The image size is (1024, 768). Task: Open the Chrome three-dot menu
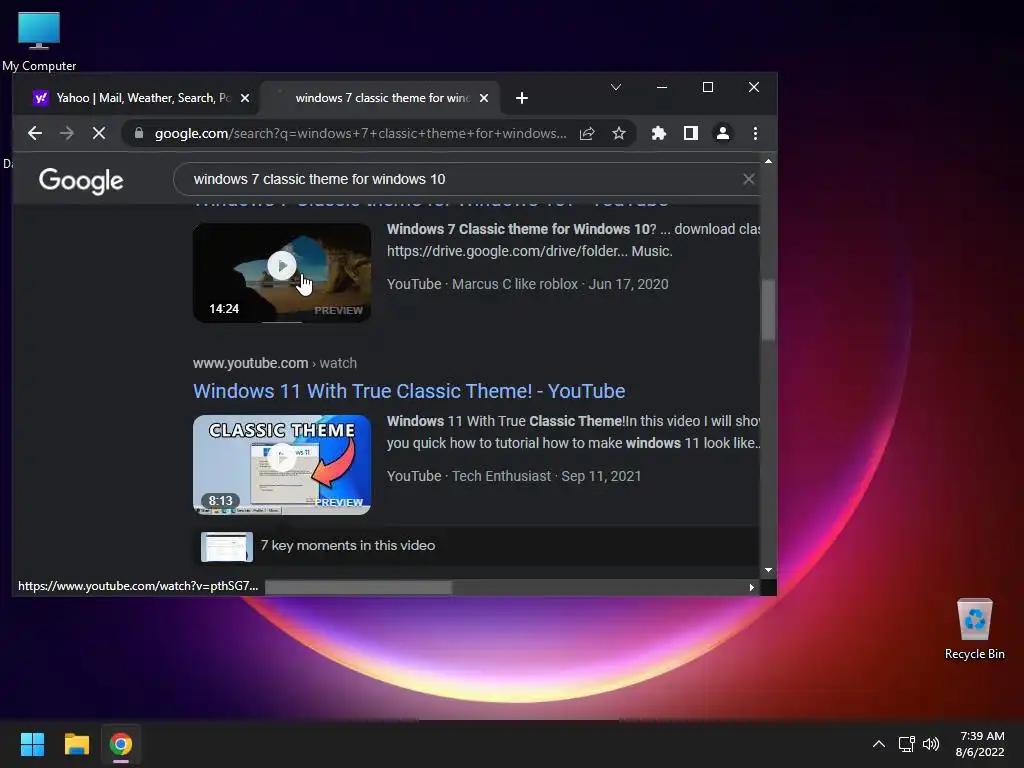[755, 133]
